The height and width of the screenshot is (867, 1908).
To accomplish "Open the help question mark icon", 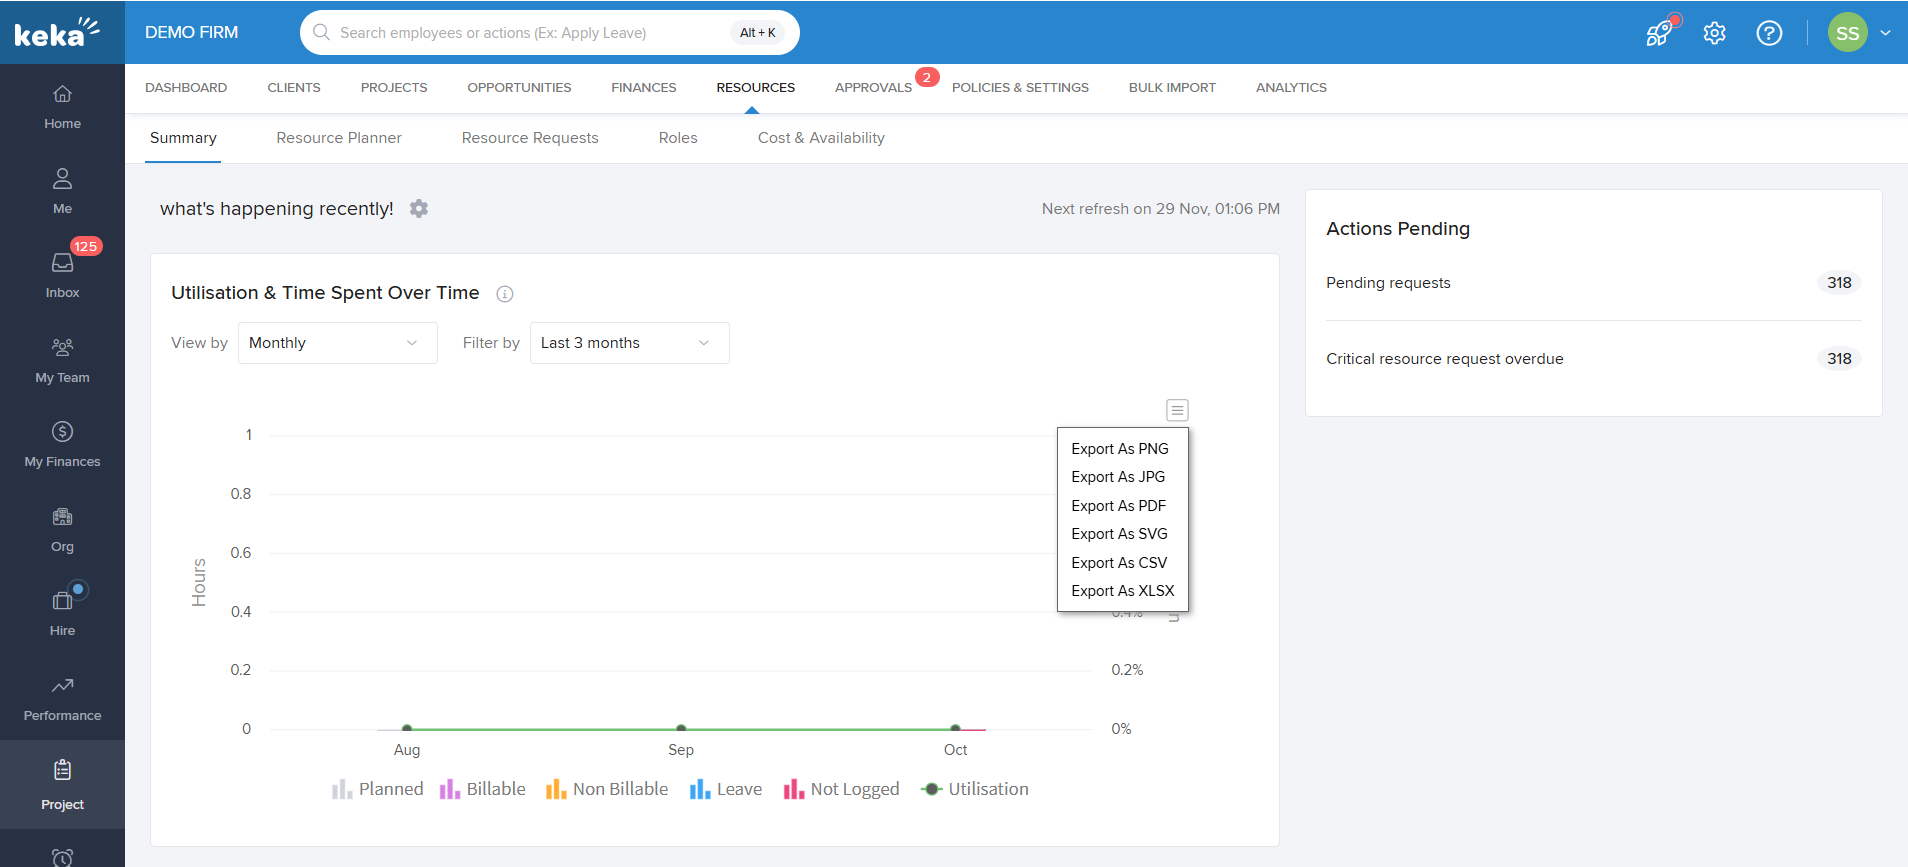I will click(1768, 33).
